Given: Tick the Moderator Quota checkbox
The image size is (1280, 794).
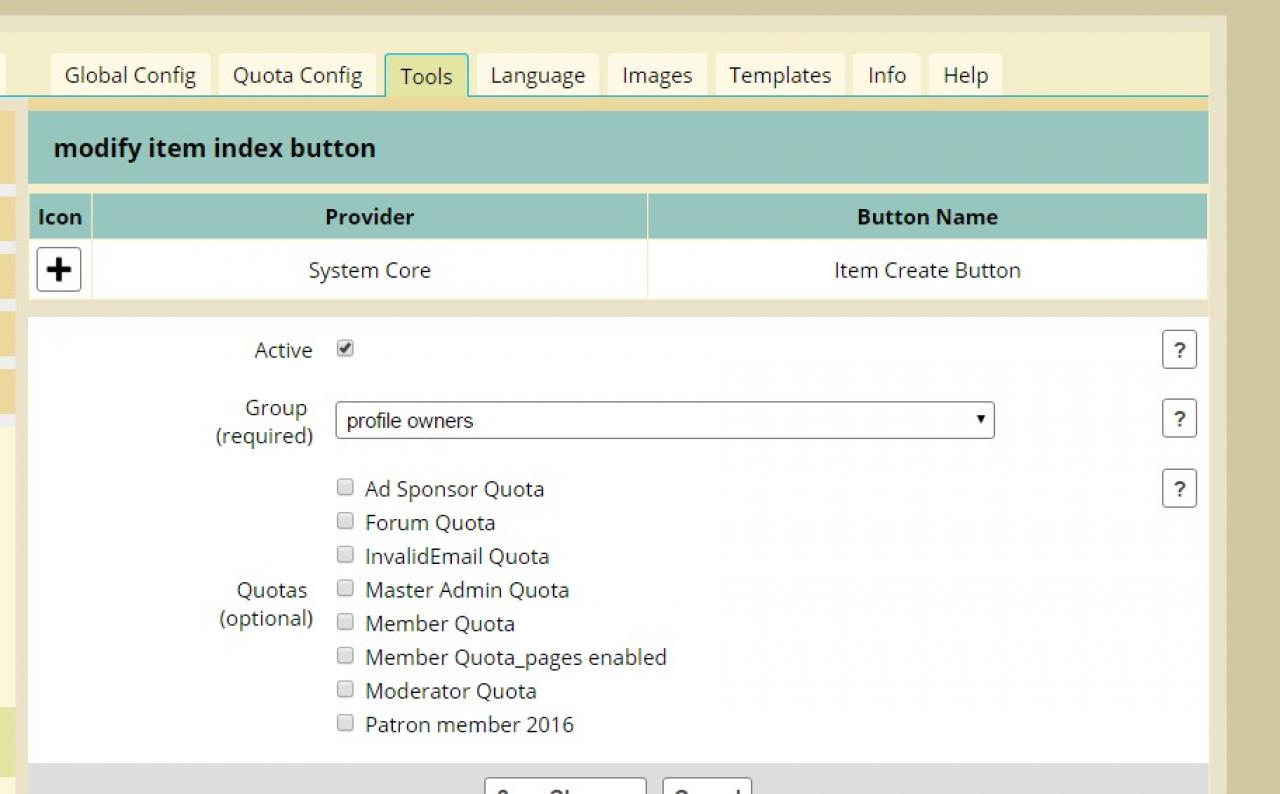Looking at the screenshot, I should [x=345, y=690].
